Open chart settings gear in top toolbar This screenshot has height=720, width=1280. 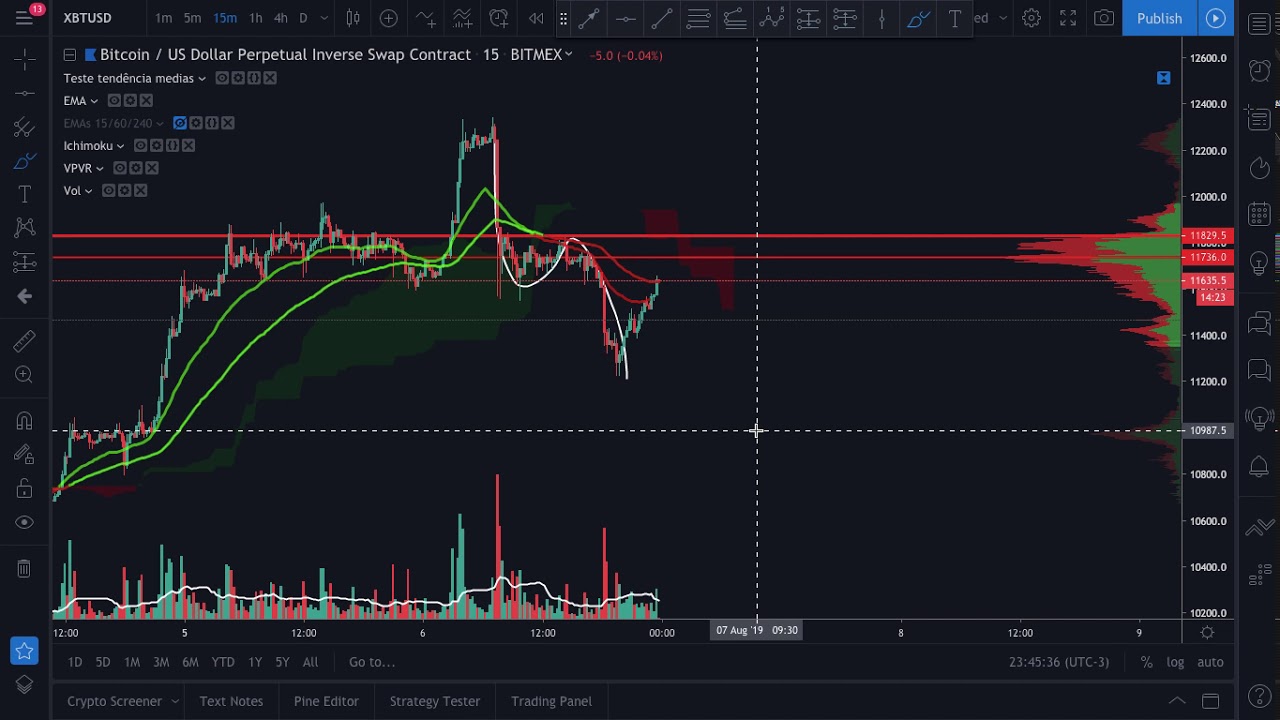click(x=1031, y=18)
